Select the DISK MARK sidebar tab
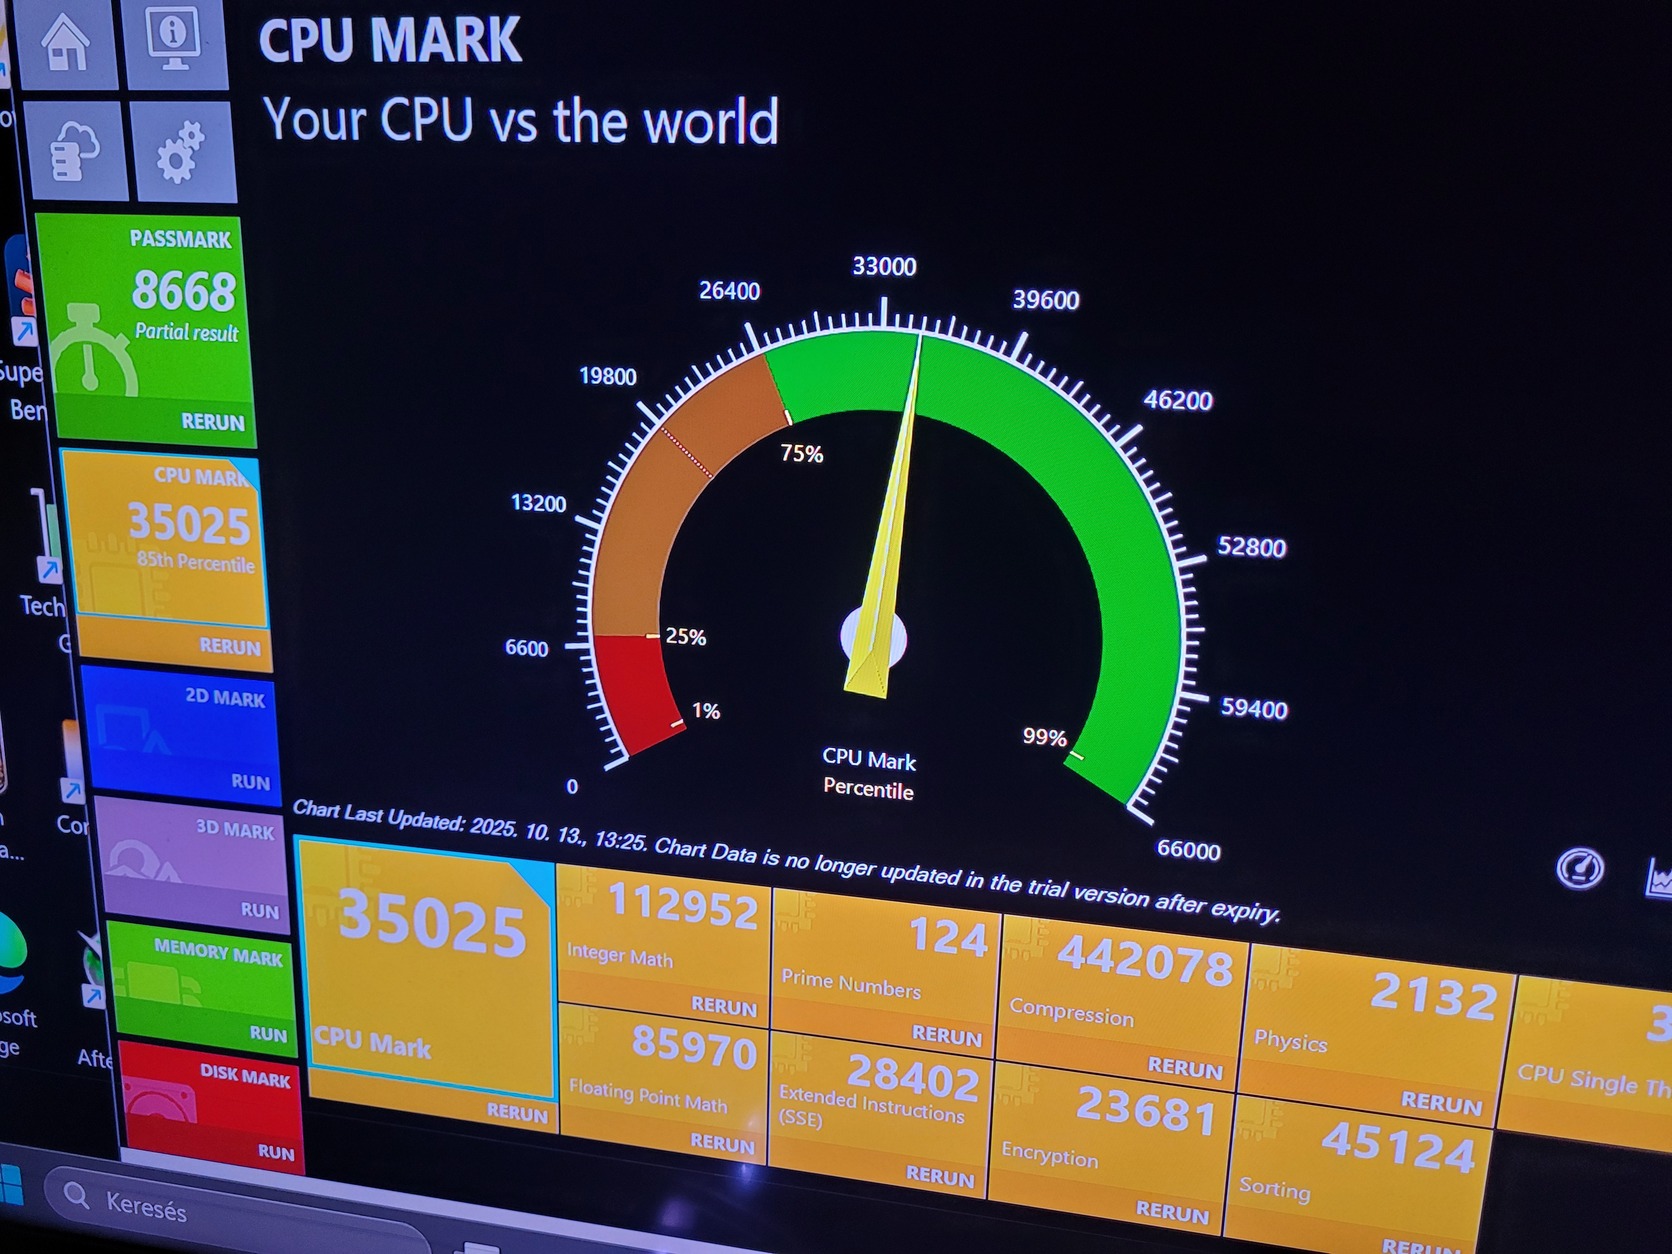The width and height of the screenshot is (1672, 1254). [x=211, y=1107]
